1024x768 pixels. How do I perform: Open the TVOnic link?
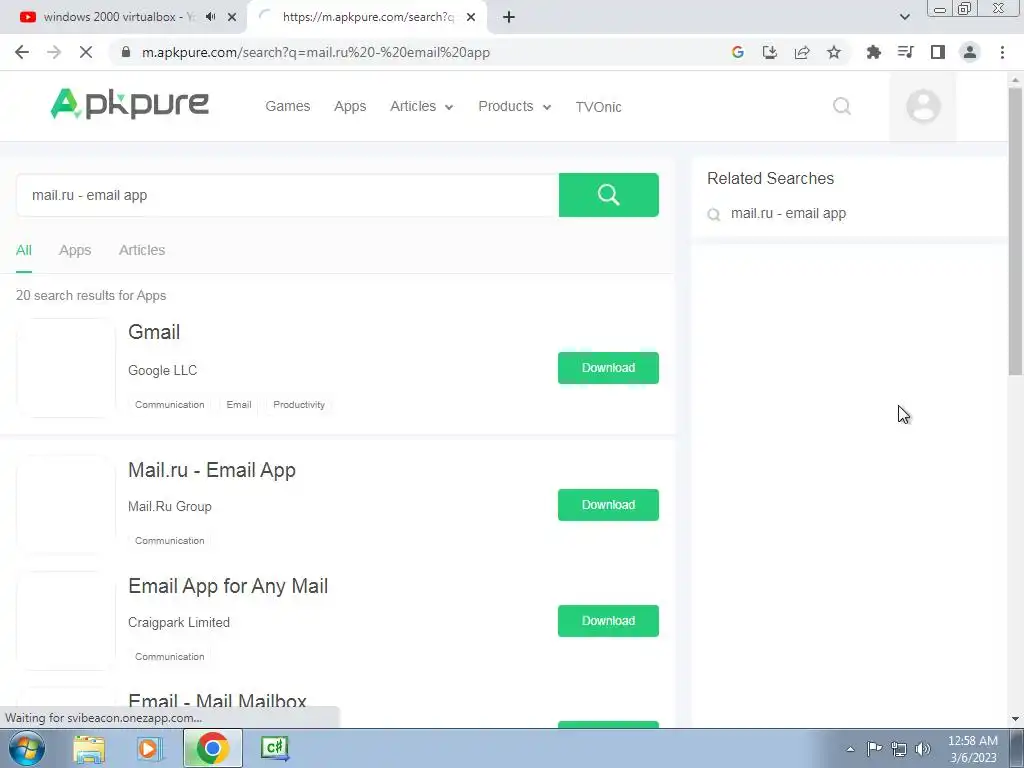598,107
